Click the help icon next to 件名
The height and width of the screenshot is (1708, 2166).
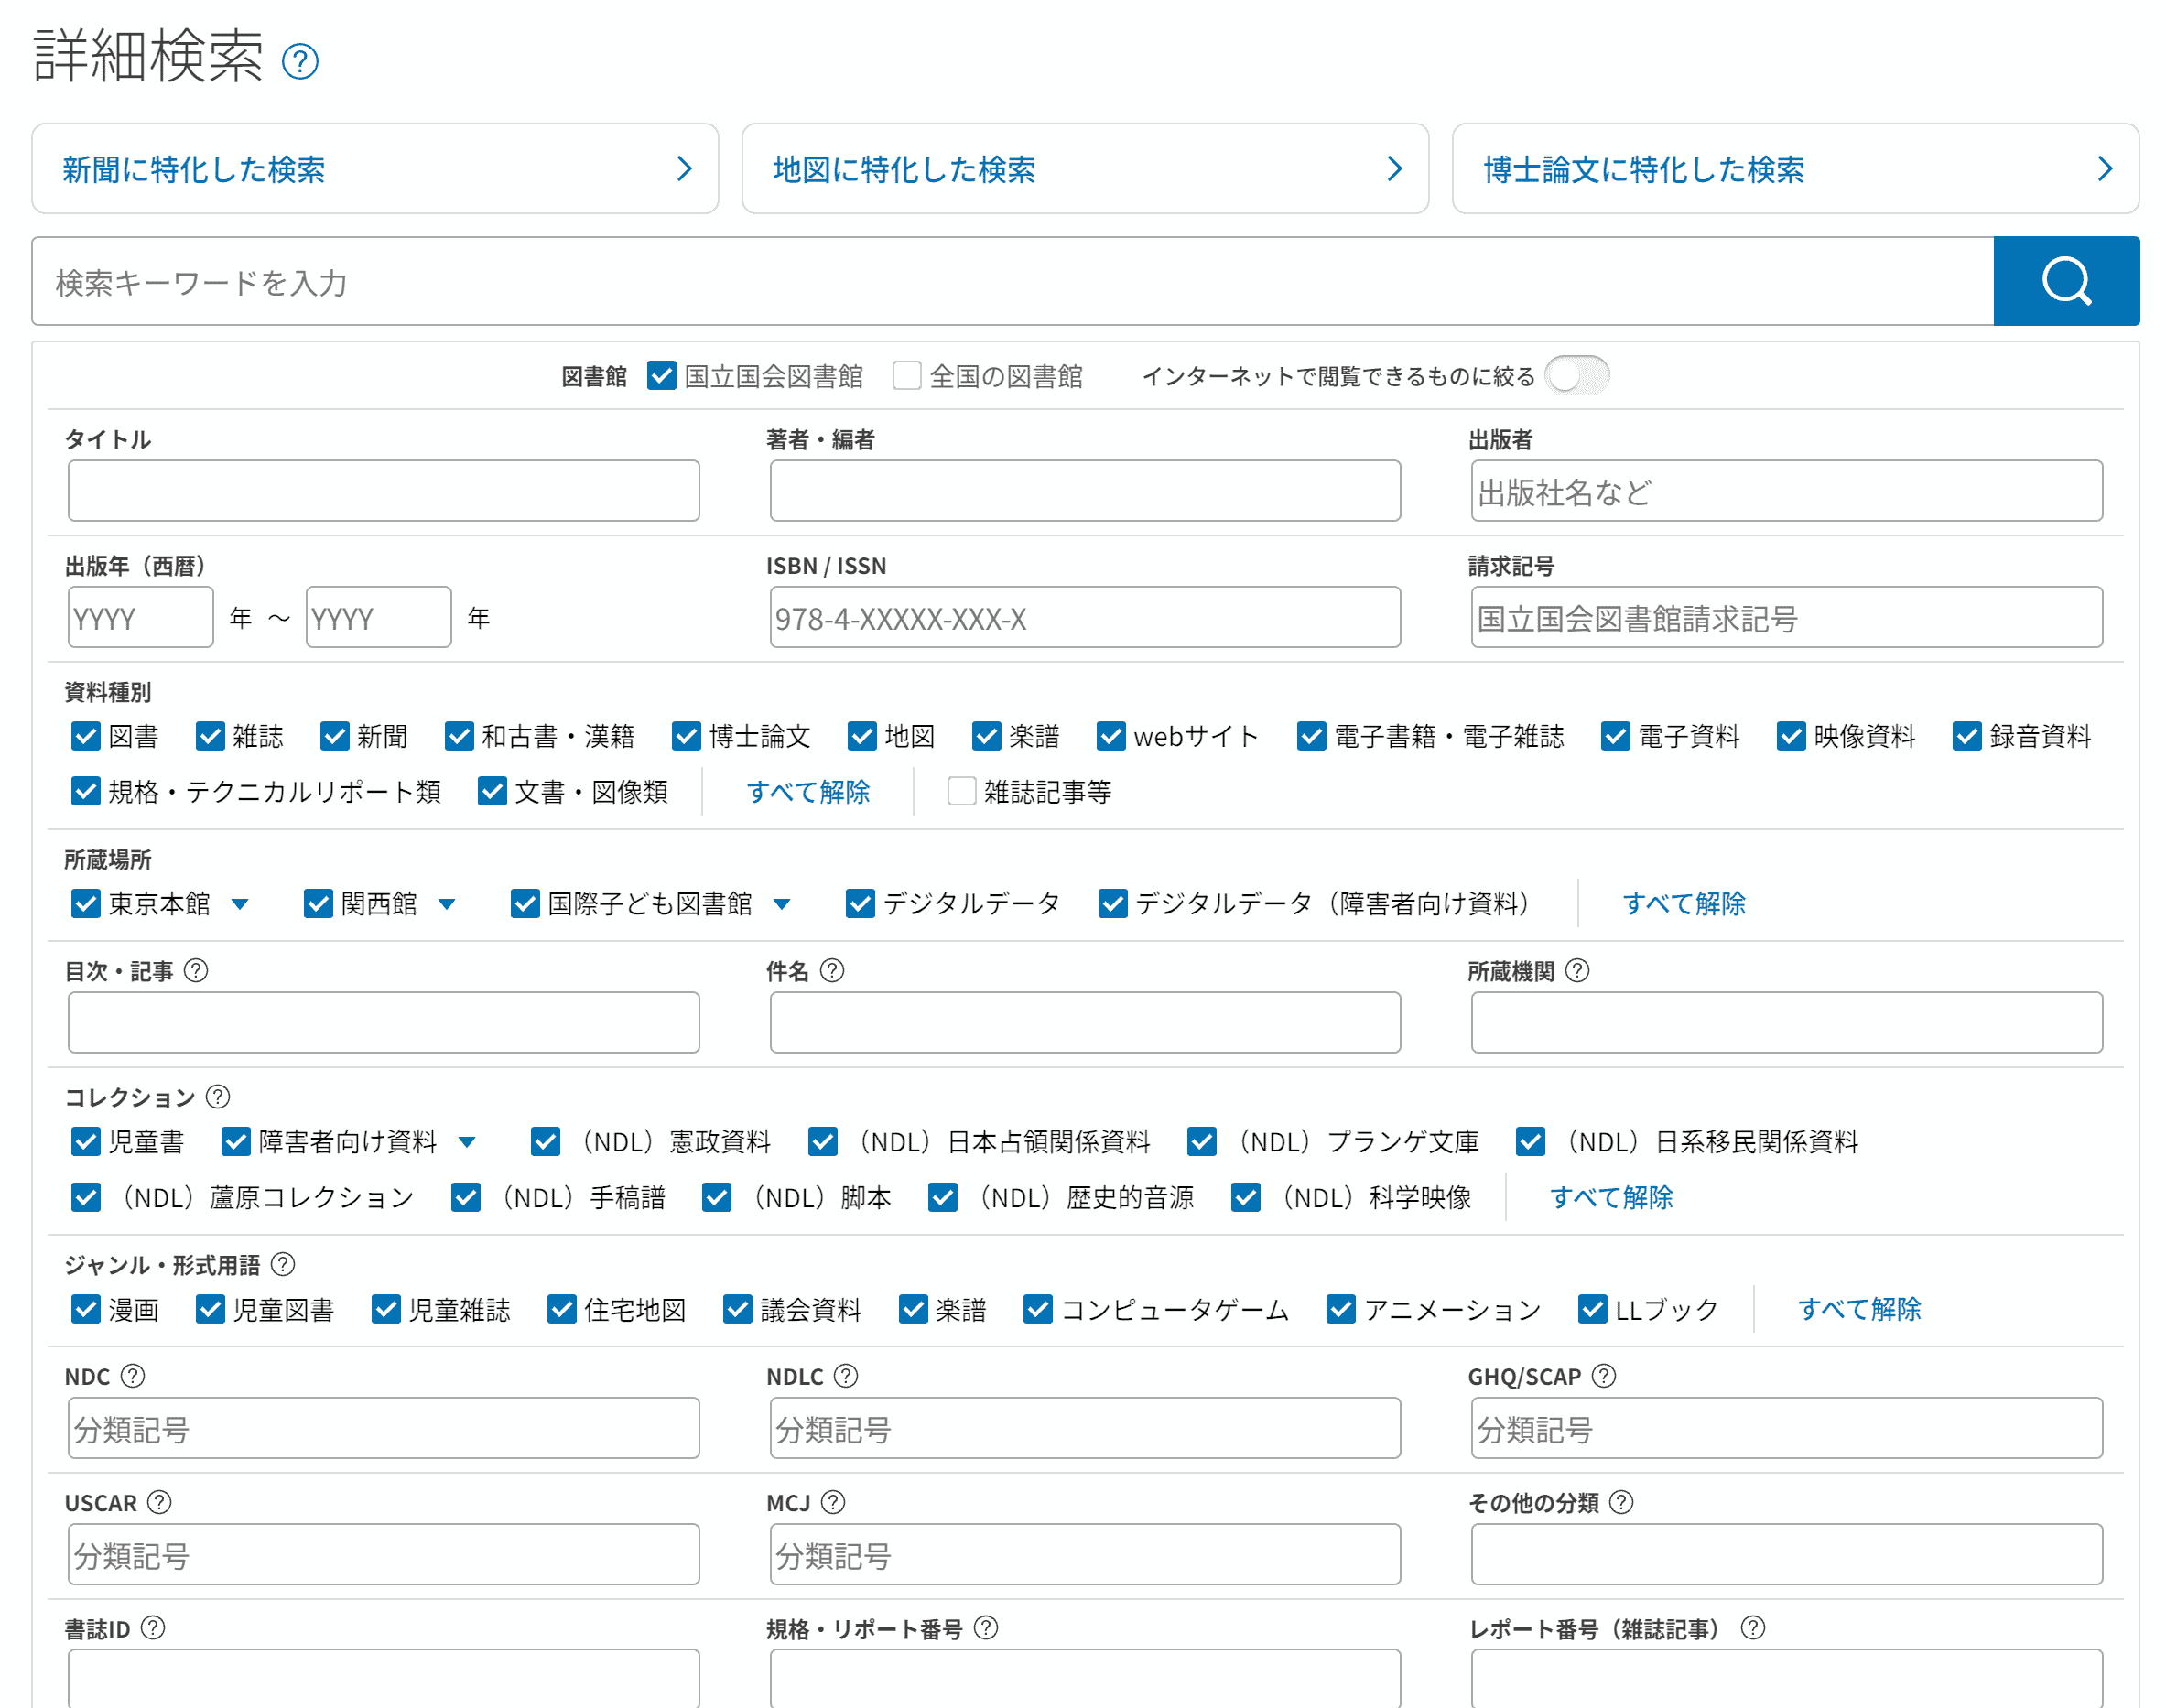(x=831, y=970)
